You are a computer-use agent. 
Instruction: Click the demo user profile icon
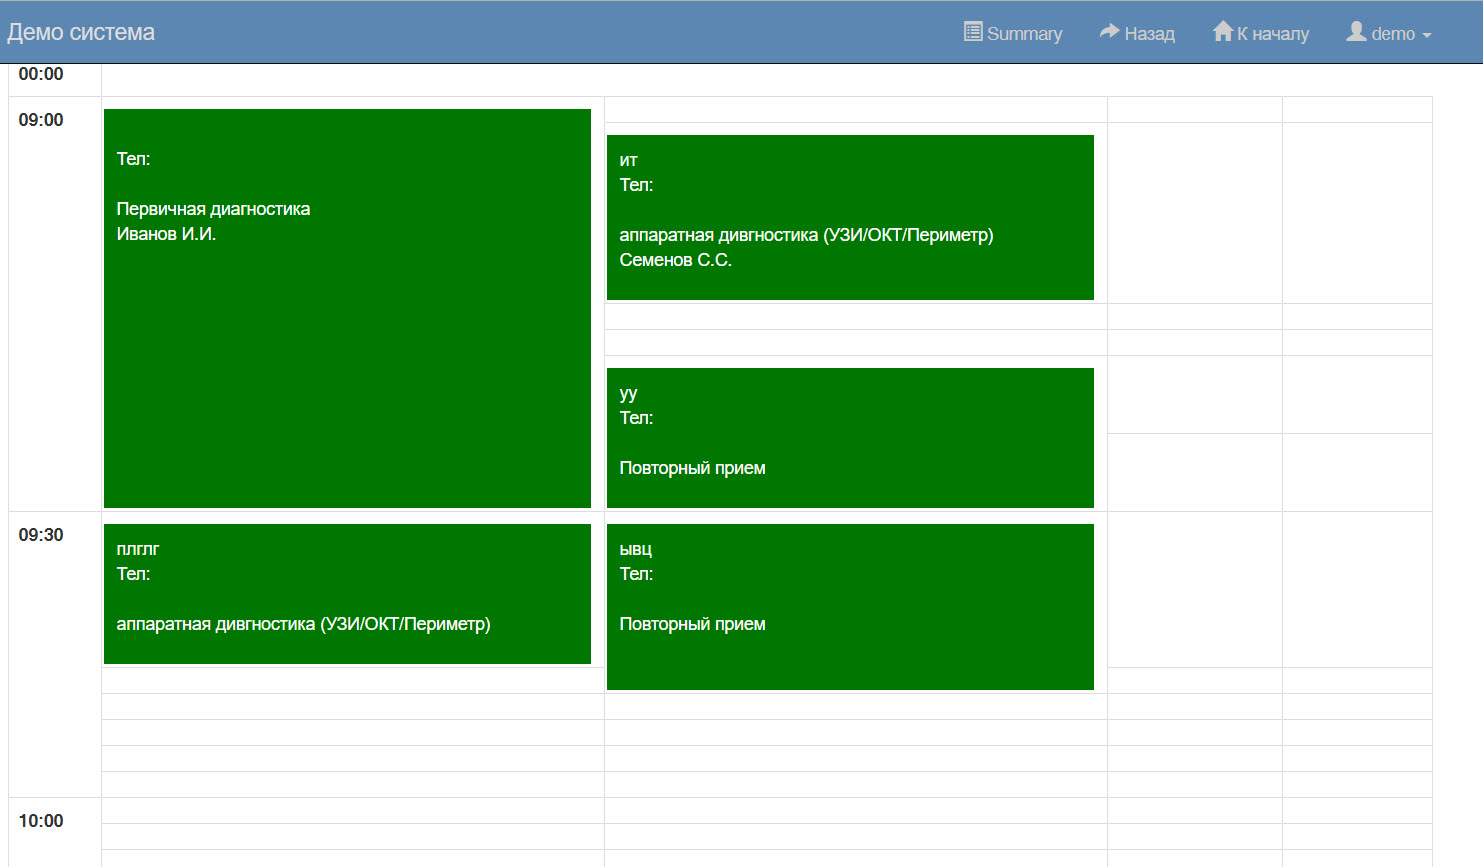pos(1356,32)
